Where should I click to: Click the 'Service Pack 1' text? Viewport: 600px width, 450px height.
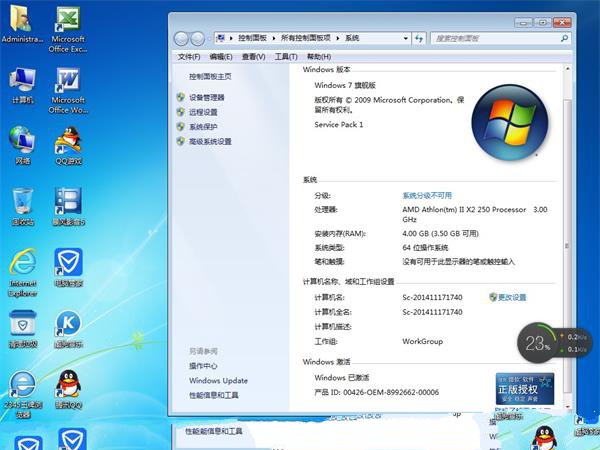click(339, 124)
